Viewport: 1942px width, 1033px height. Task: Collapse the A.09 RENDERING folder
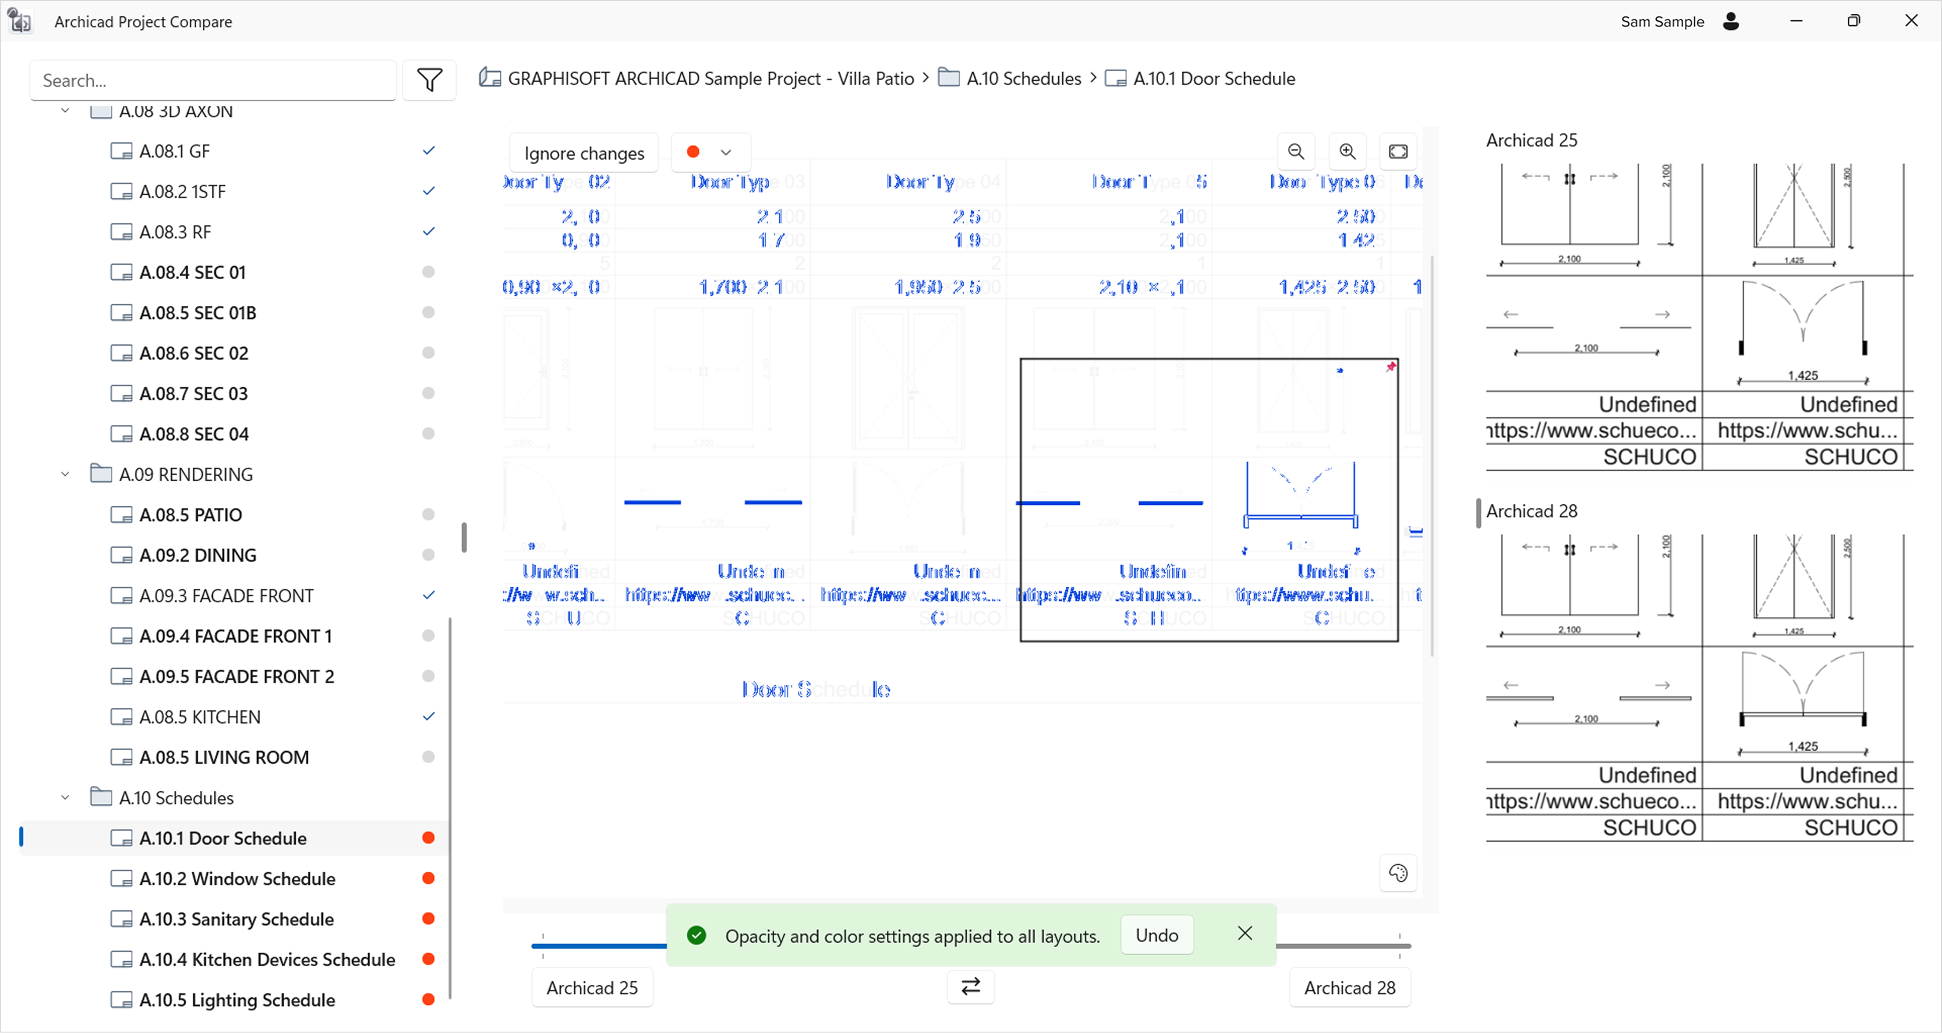coord(66,474)
